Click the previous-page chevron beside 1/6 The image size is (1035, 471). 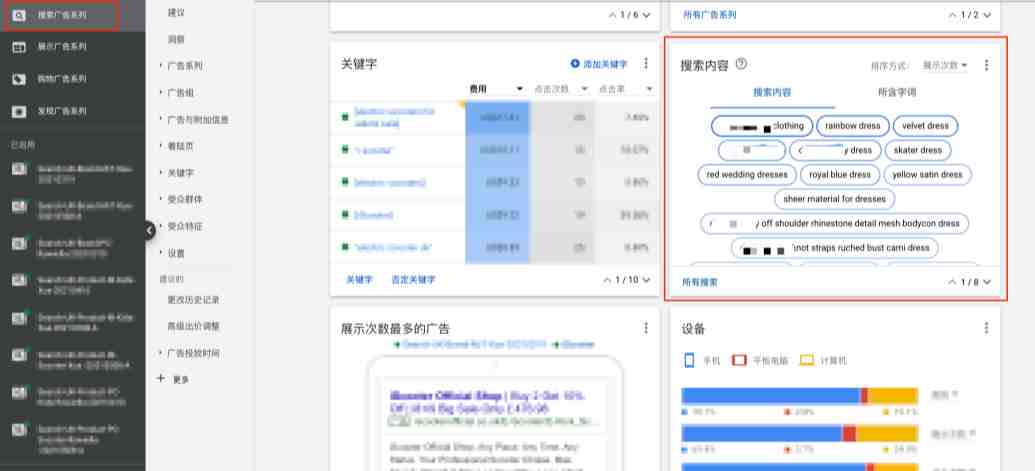pyautogui.click(x=613, y=15)
